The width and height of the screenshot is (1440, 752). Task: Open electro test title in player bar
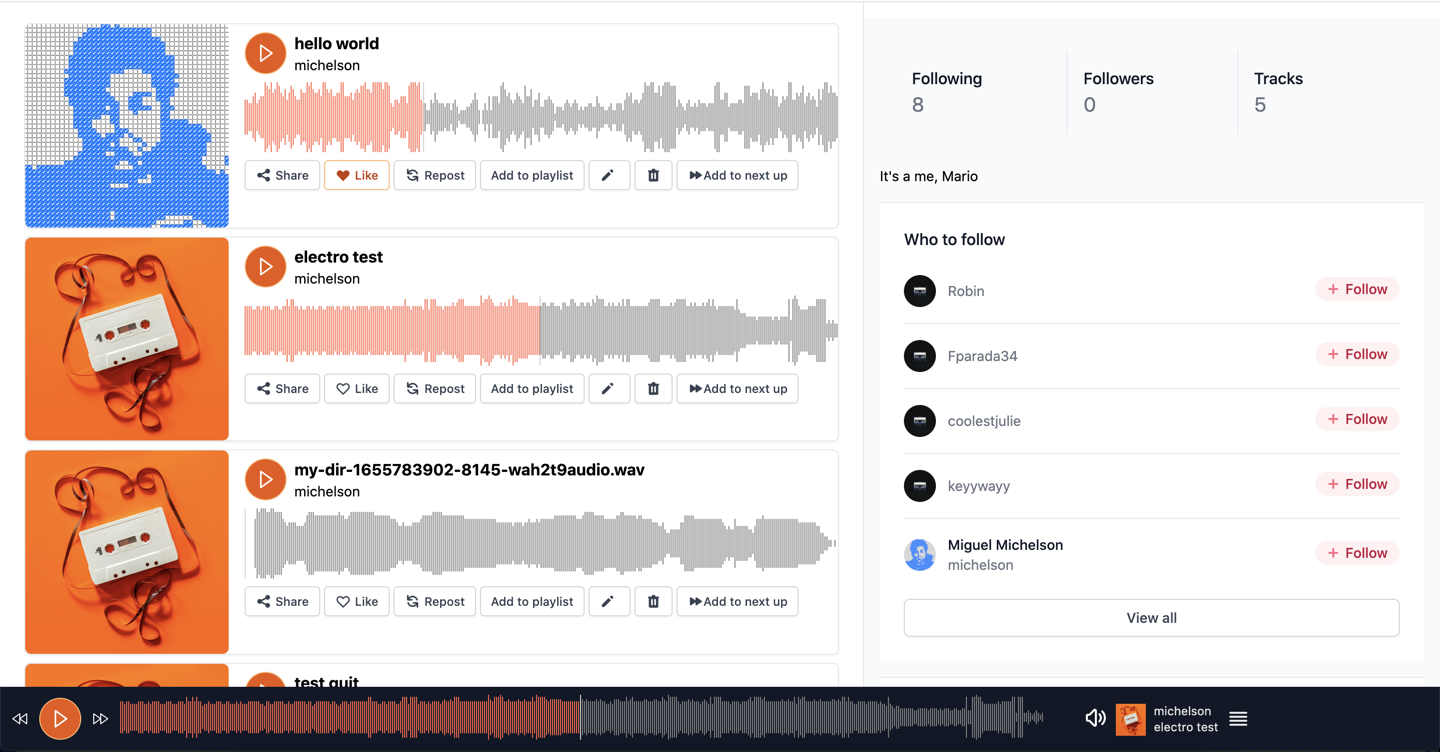point(1186,727)
